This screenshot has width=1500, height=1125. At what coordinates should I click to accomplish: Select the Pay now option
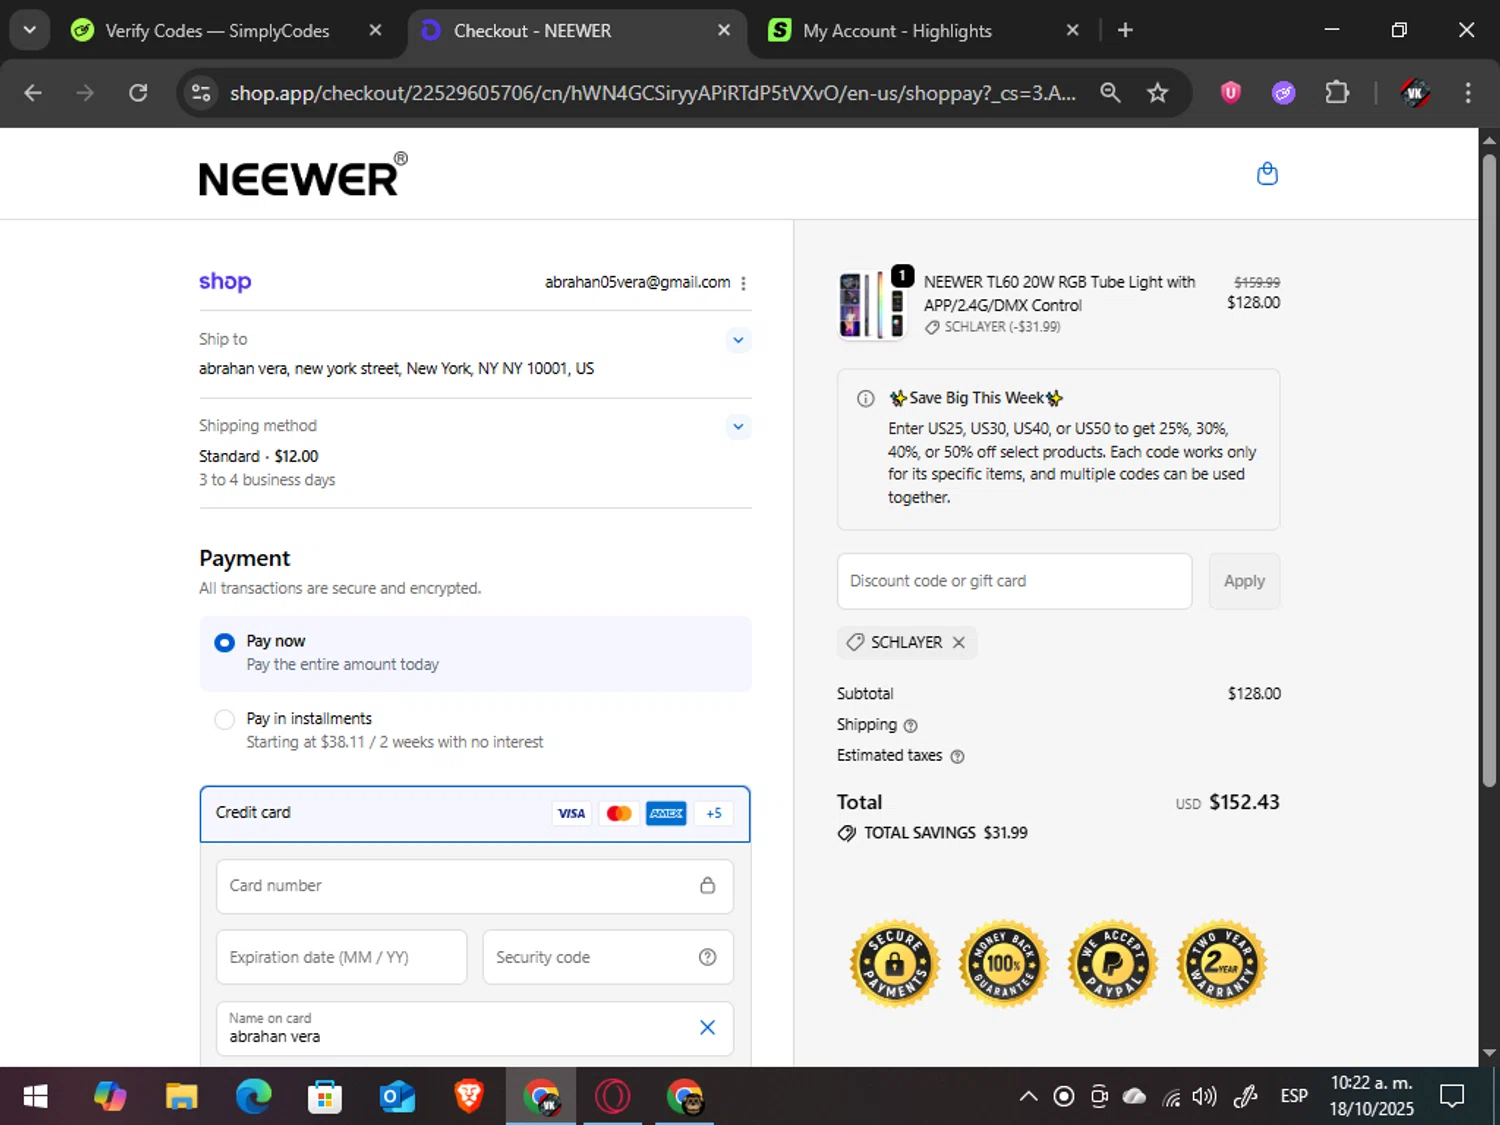pos(475,653)
